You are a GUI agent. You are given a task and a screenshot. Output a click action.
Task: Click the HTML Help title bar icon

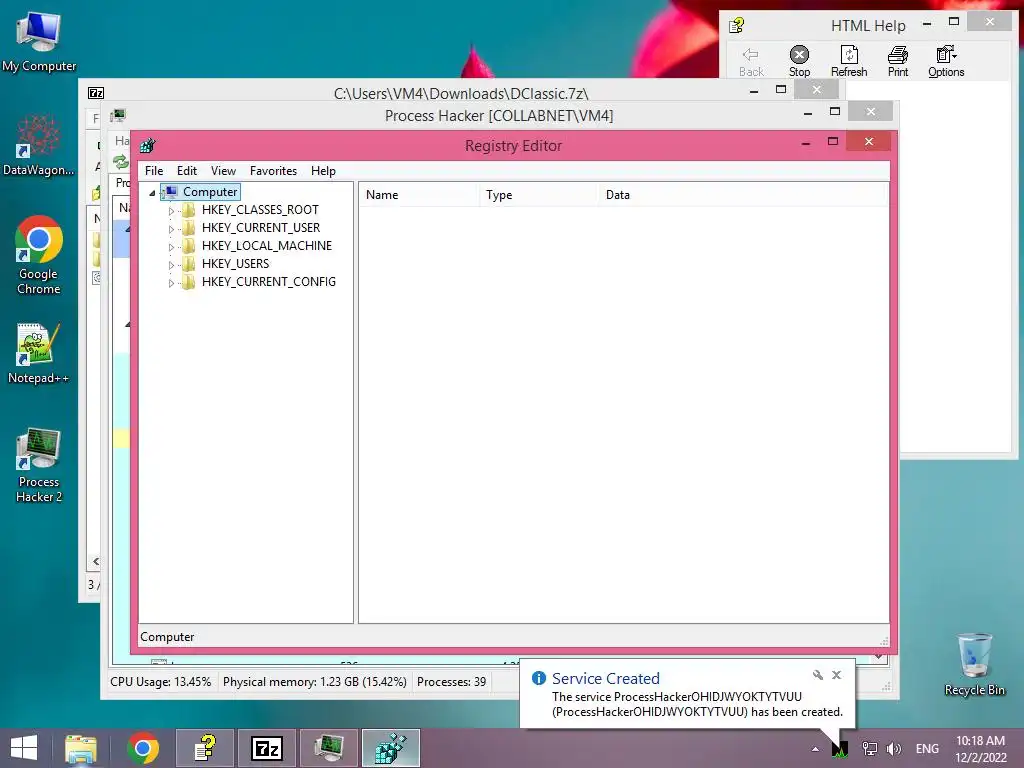pyautogui.click(x=737, y=25)
